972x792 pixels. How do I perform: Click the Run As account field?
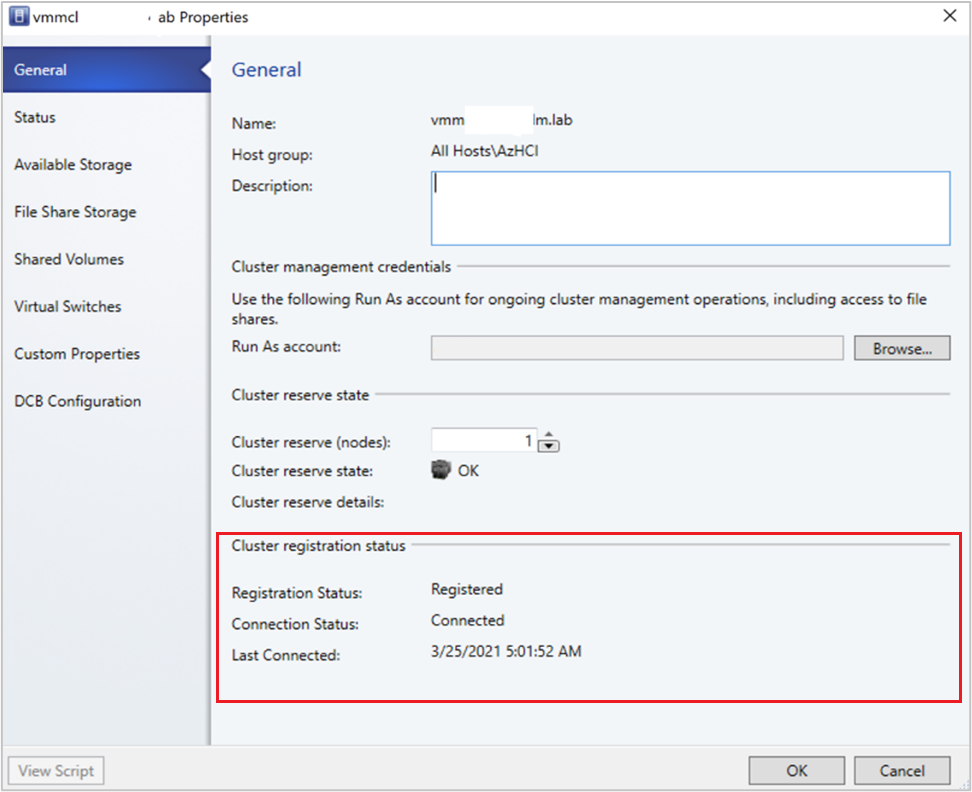point(635,347)
